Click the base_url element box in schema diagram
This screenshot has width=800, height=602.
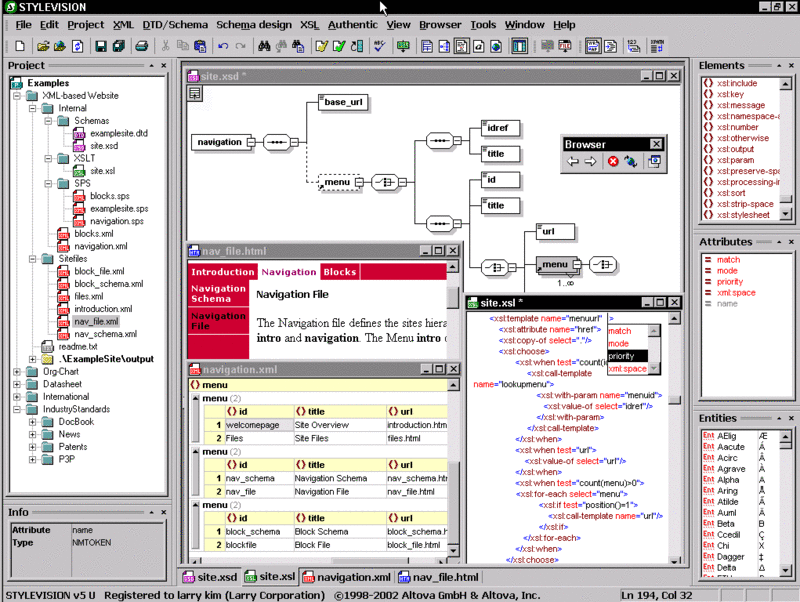click(x=343, y=102)
